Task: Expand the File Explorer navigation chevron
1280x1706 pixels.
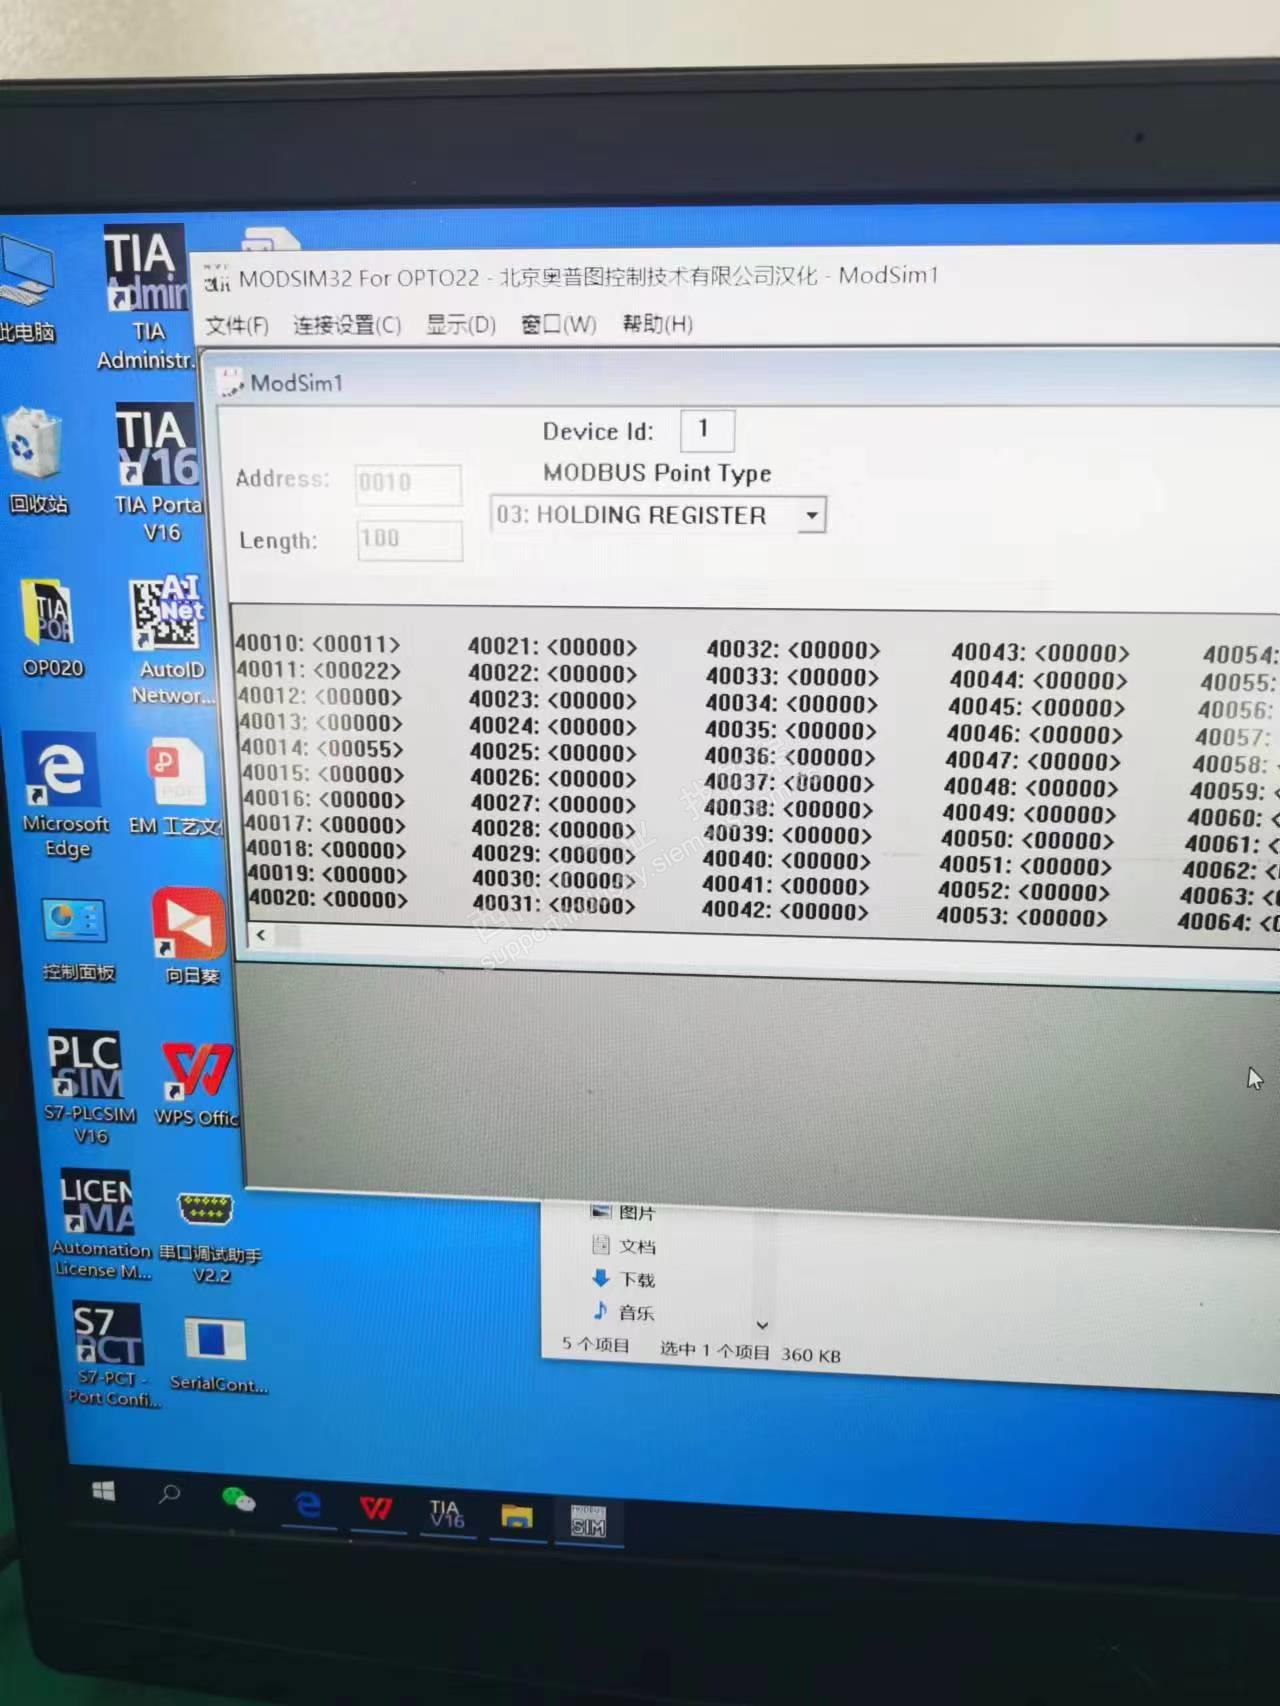Action: tap(762, 1326)
